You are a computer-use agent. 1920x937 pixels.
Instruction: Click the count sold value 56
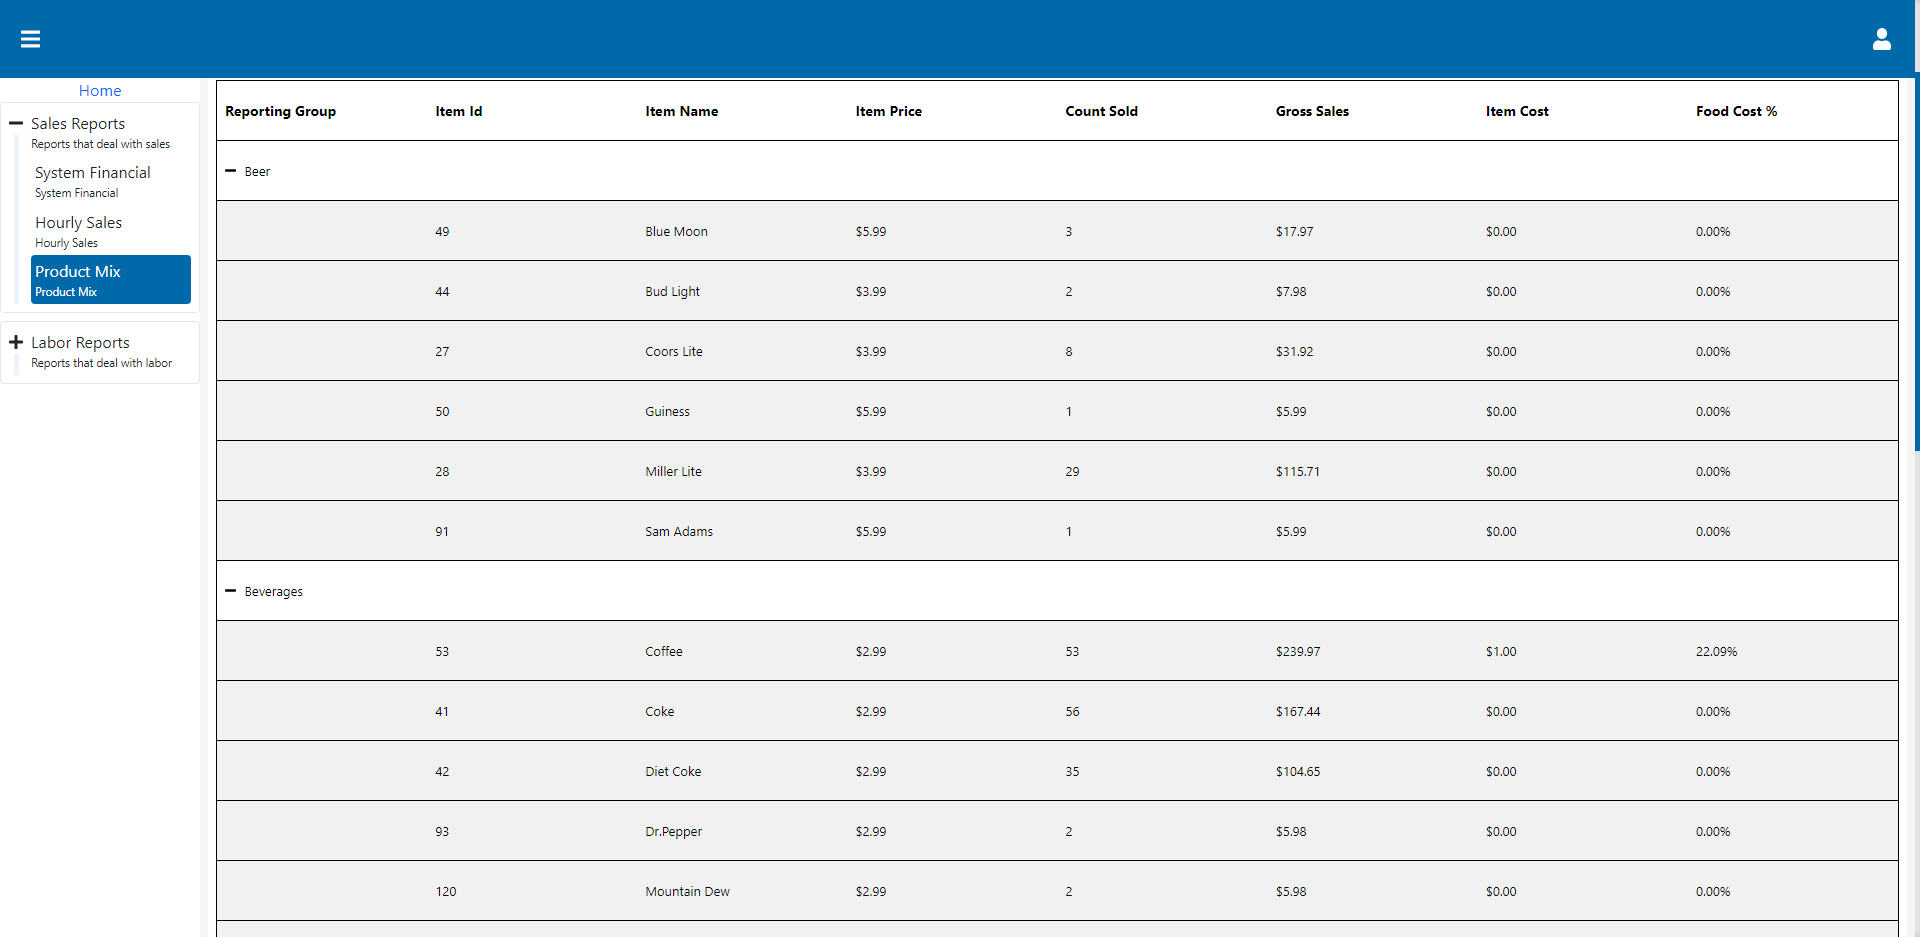pyautogui.click(x=1072, y=711)
